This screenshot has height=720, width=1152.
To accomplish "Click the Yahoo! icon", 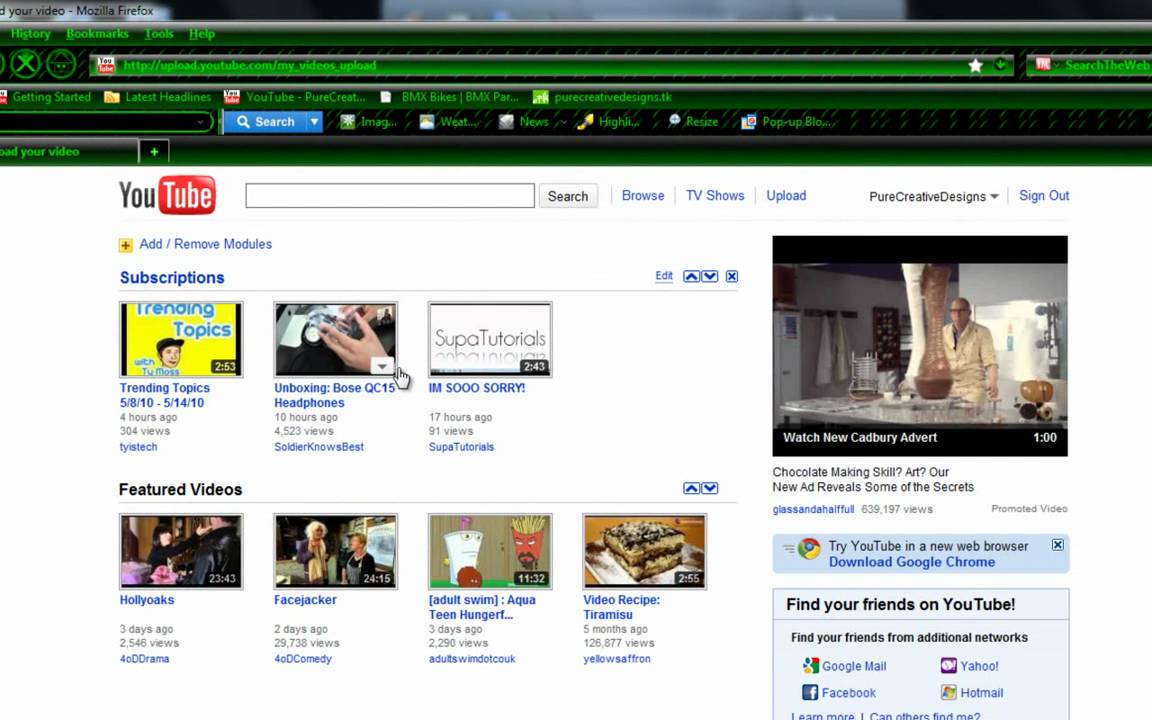I will click(x=948, y=666).
